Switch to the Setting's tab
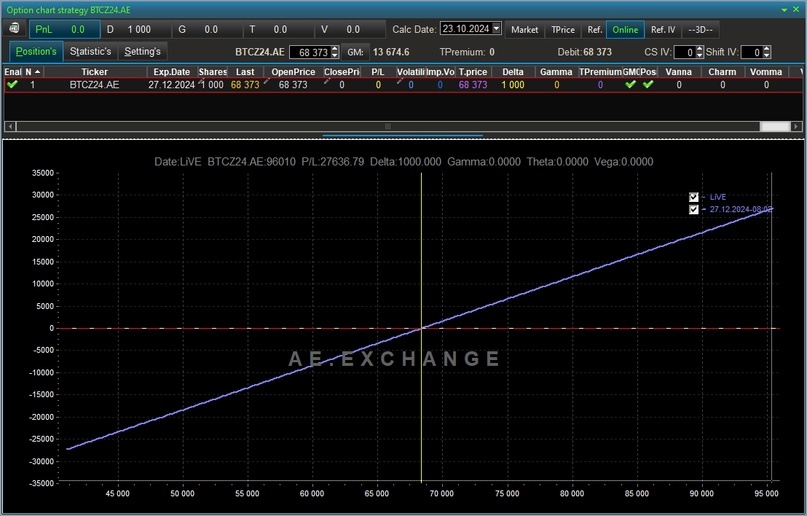 (143, 51)
